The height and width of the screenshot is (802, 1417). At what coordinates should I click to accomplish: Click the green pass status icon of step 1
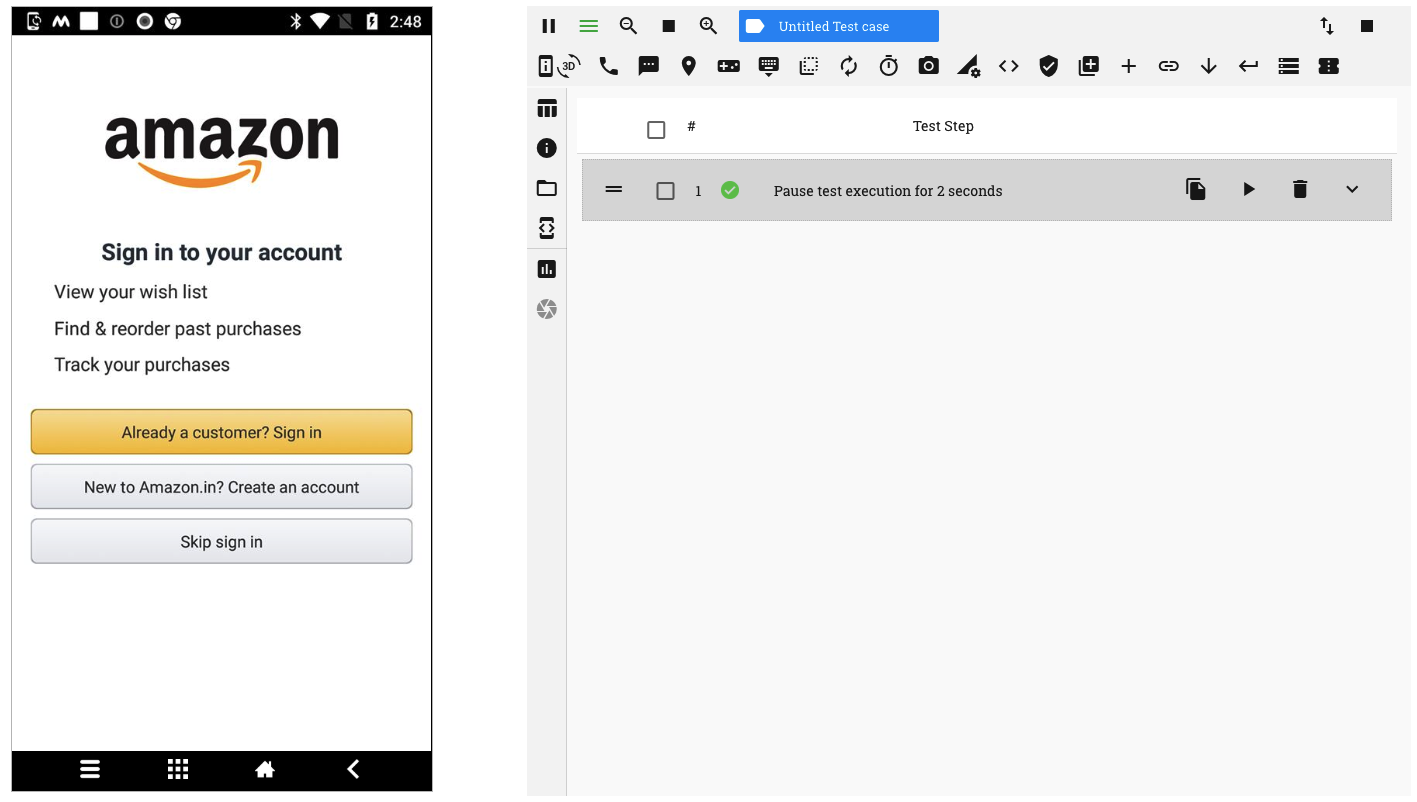tap(730, 190)
